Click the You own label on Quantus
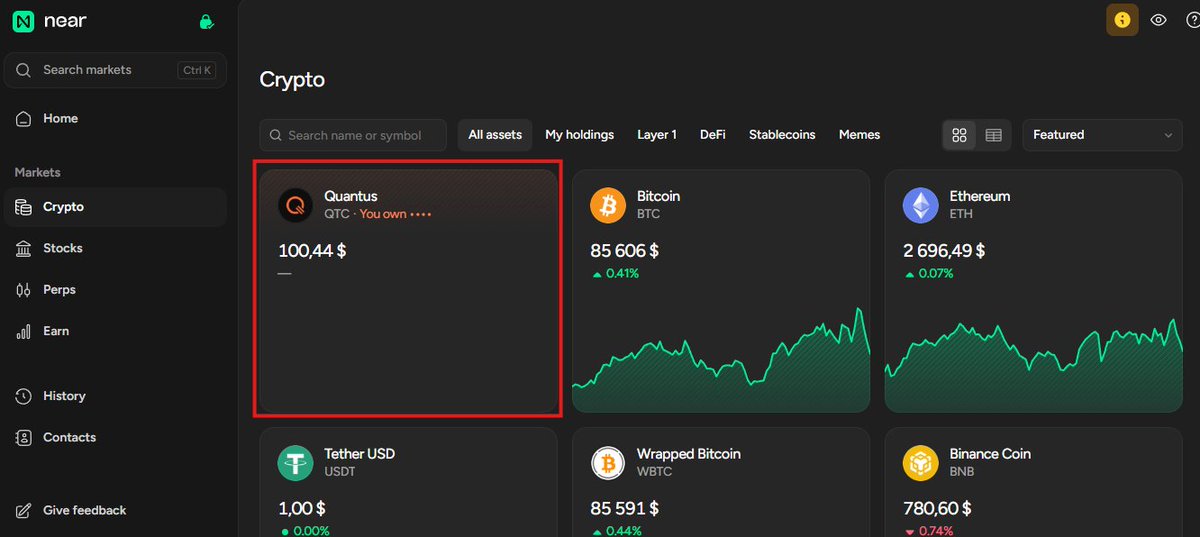This screenshot has width=1200, height=537. coord(383,214)
